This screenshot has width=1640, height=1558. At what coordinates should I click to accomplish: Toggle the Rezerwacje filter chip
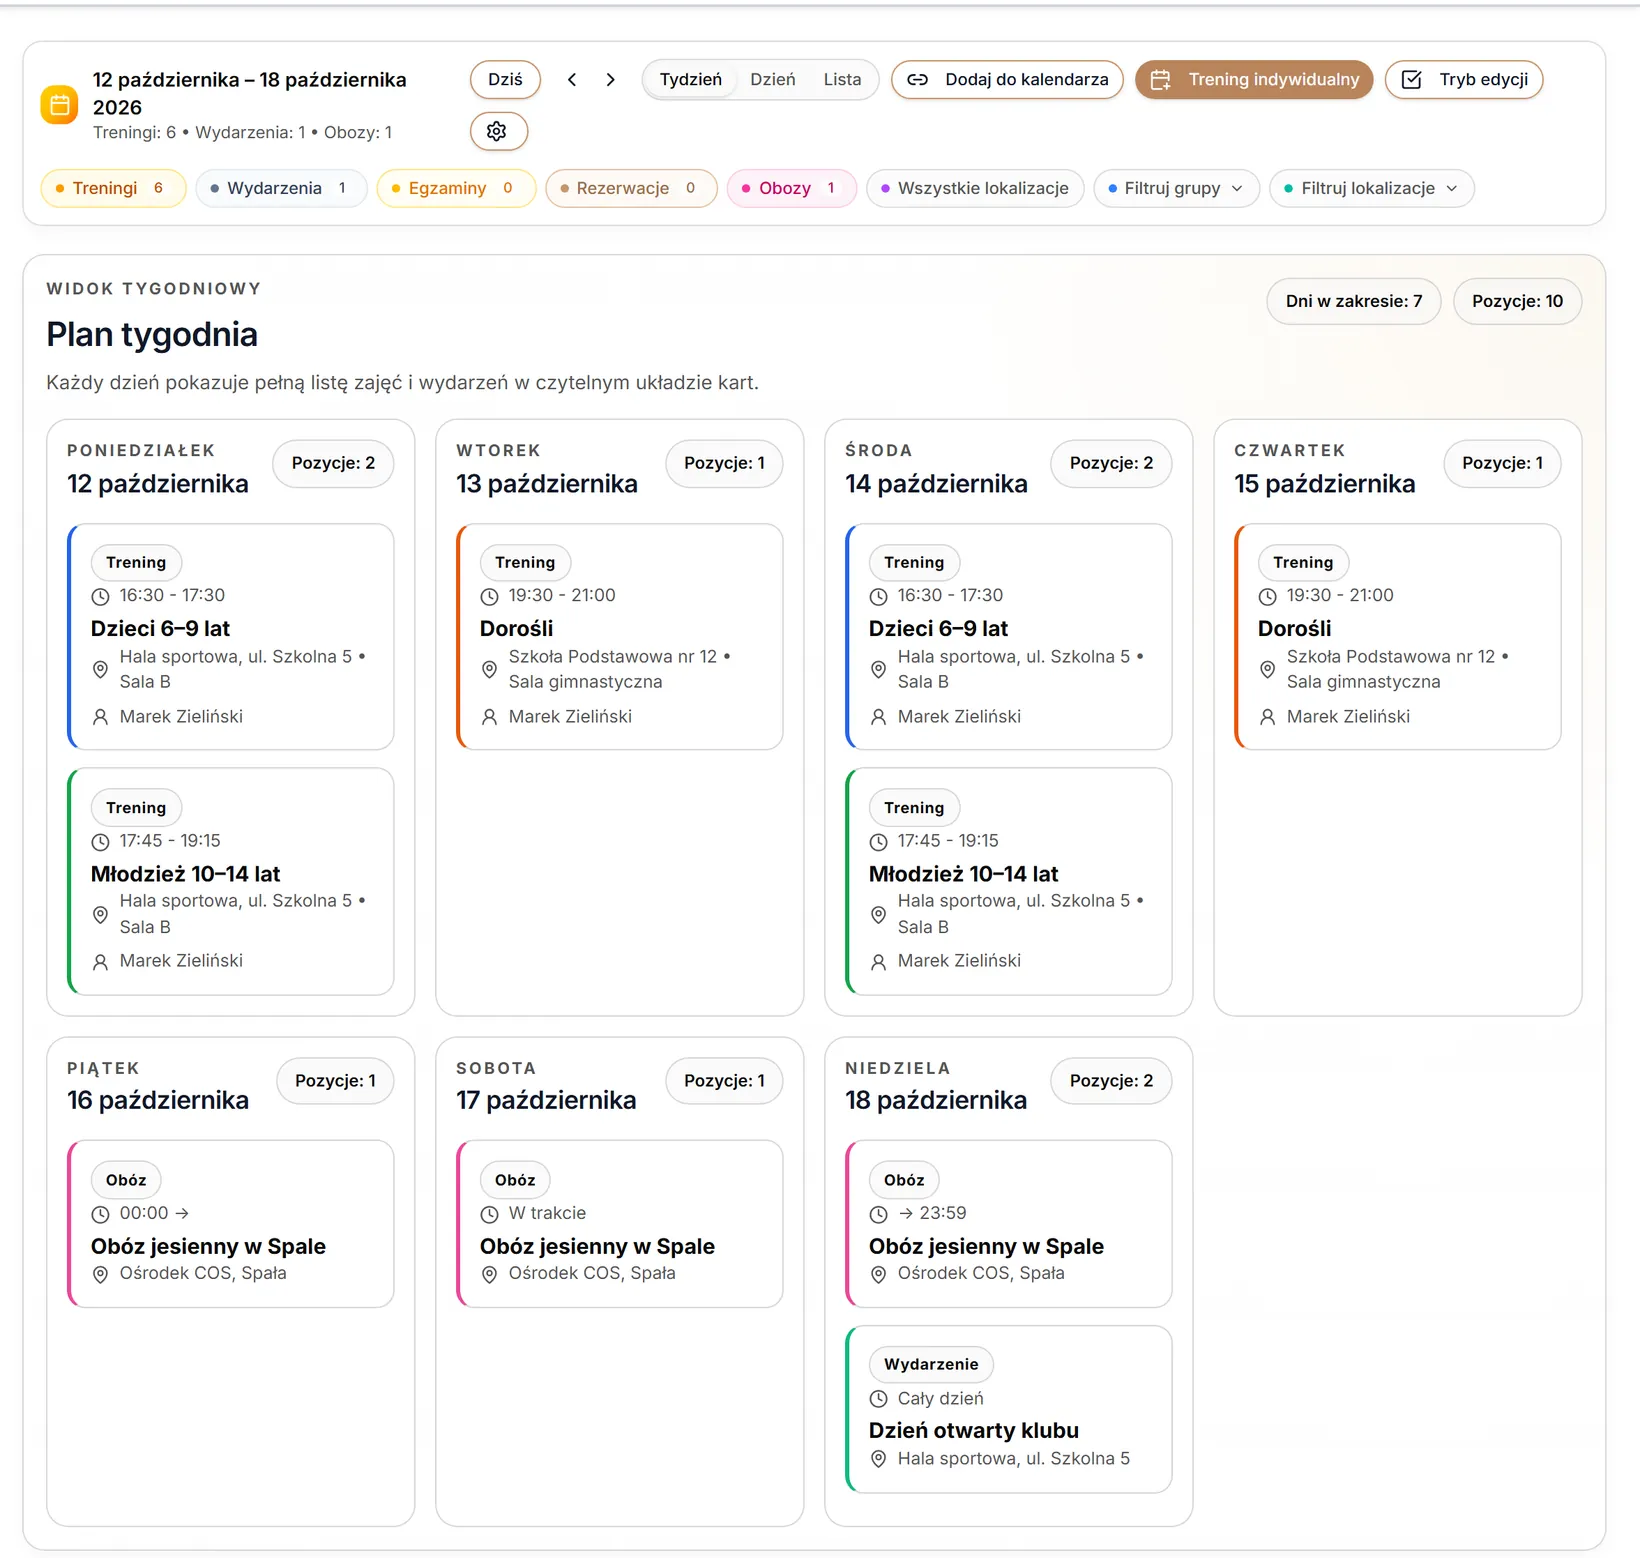click(631, 188)
